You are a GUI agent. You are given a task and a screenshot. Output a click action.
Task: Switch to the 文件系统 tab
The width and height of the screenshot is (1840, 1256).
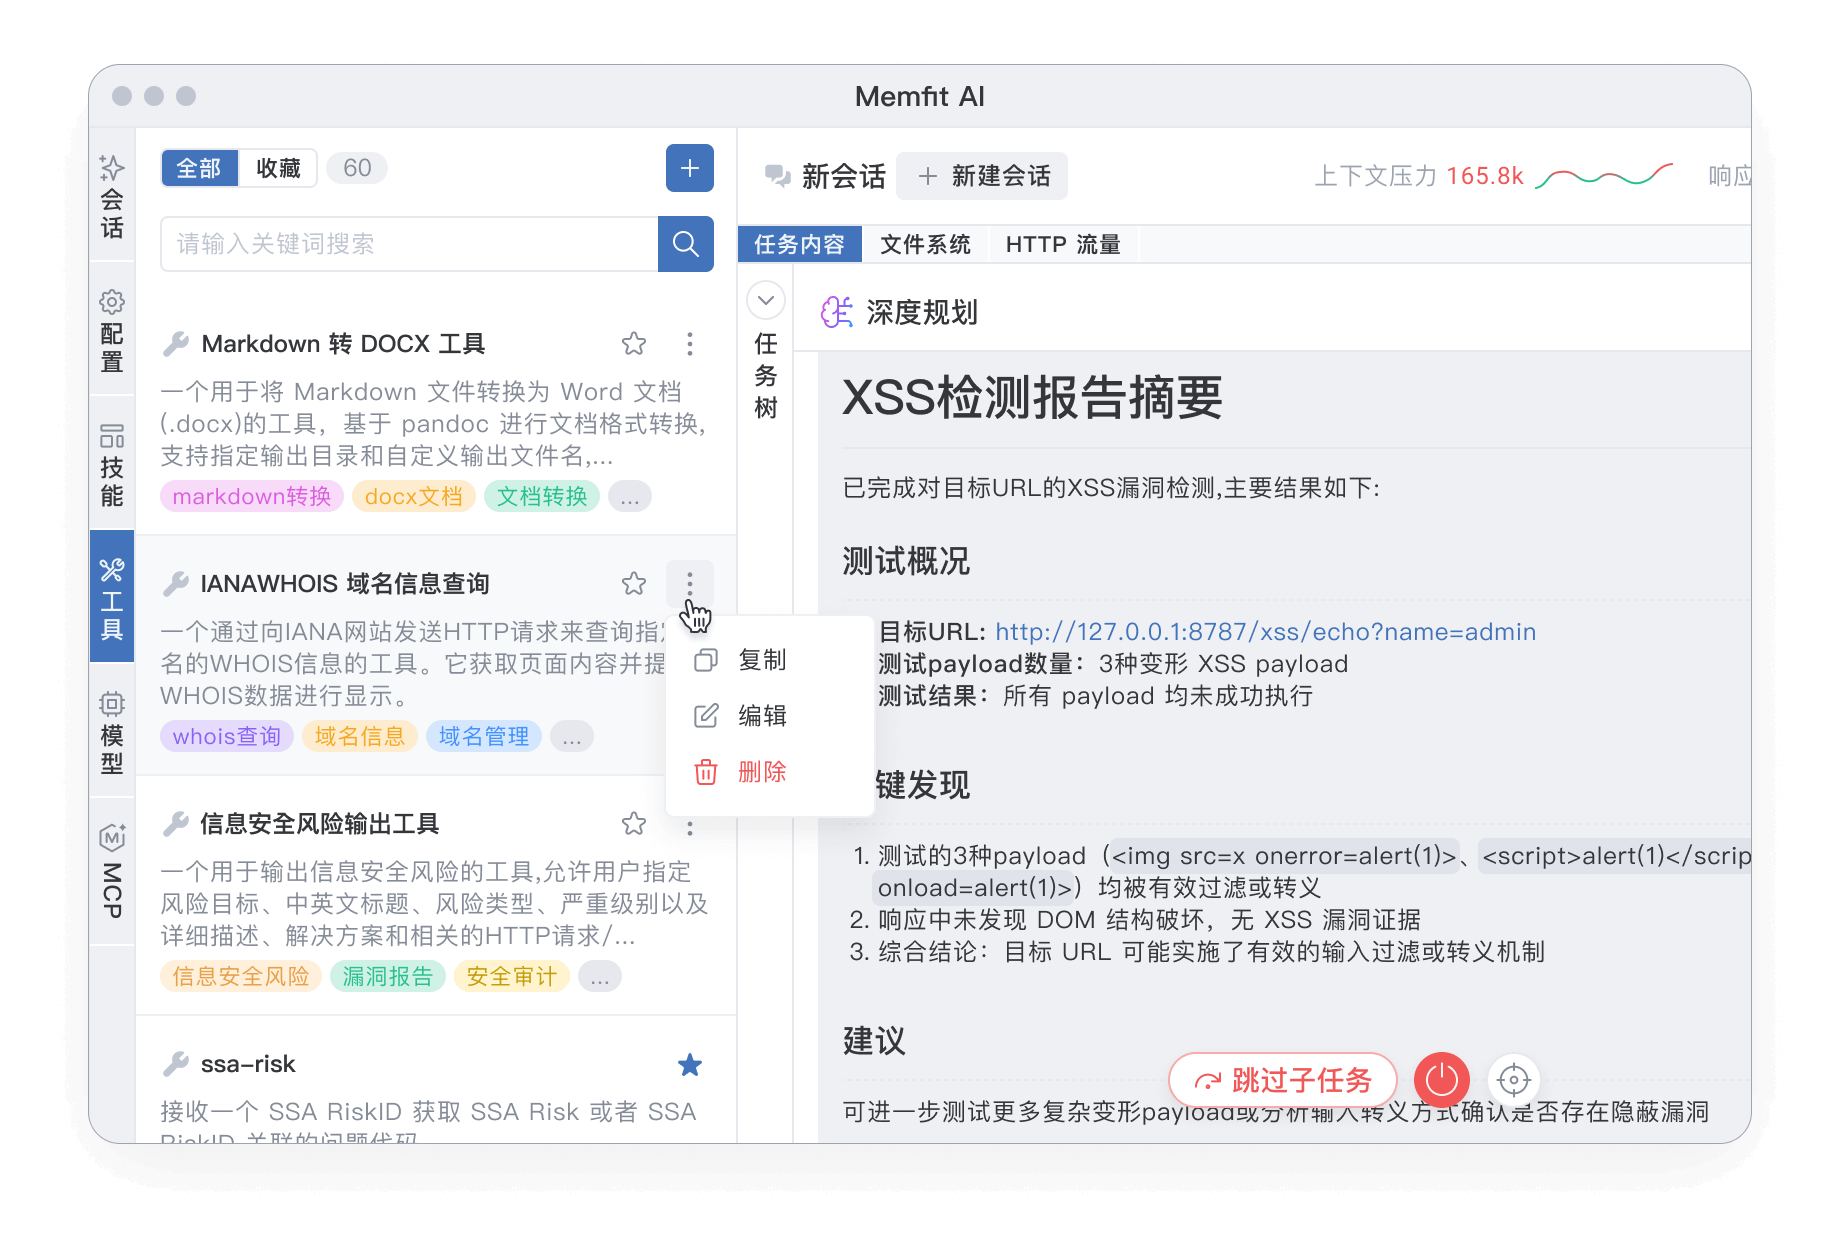tap(925, 245)
